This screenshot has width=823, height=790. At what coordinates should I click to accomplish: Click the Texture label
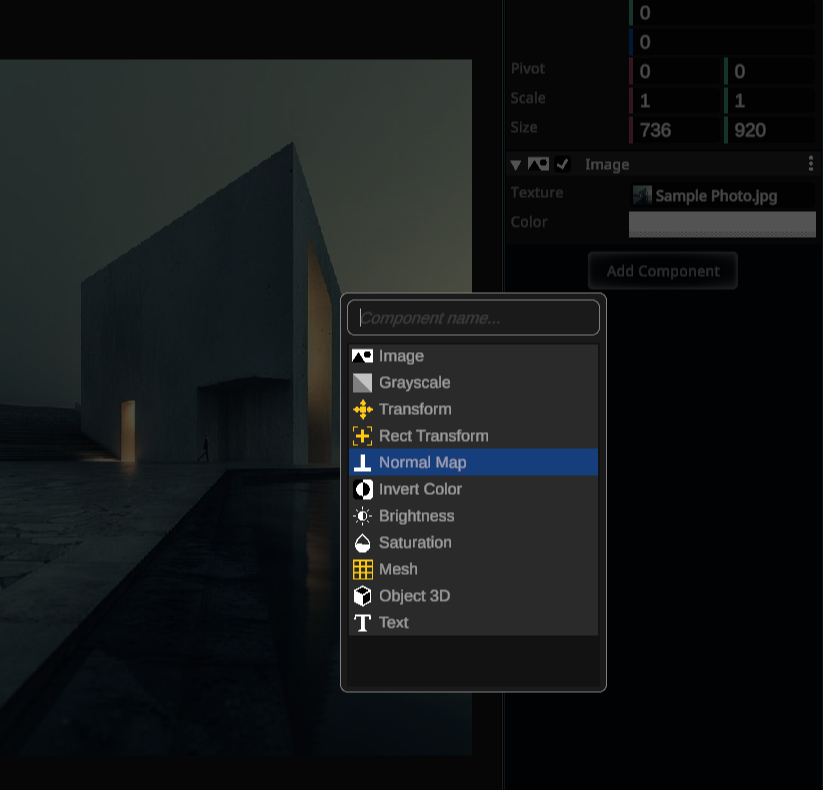(537, 193)
